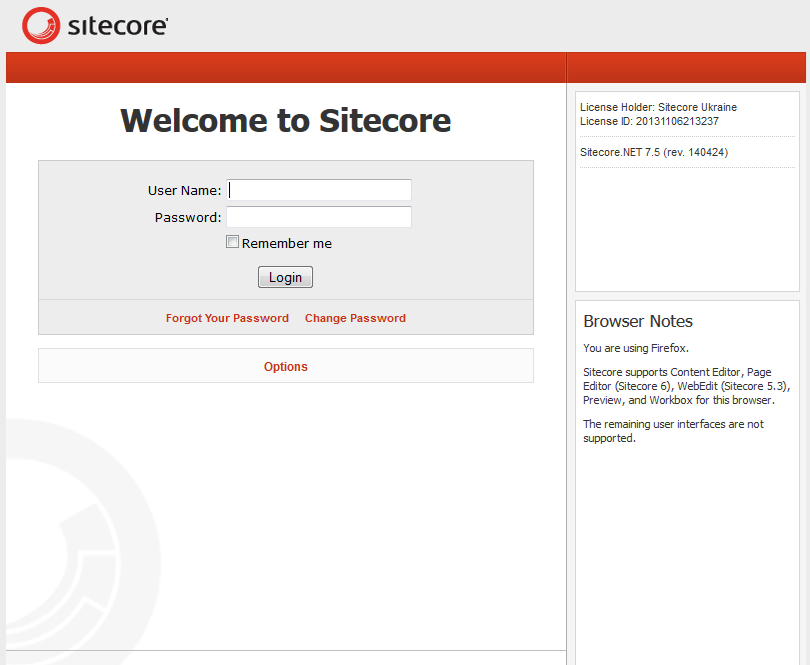
Task: Click the Welcome to Sitecore heading
Action: click(x=286, y=120)
